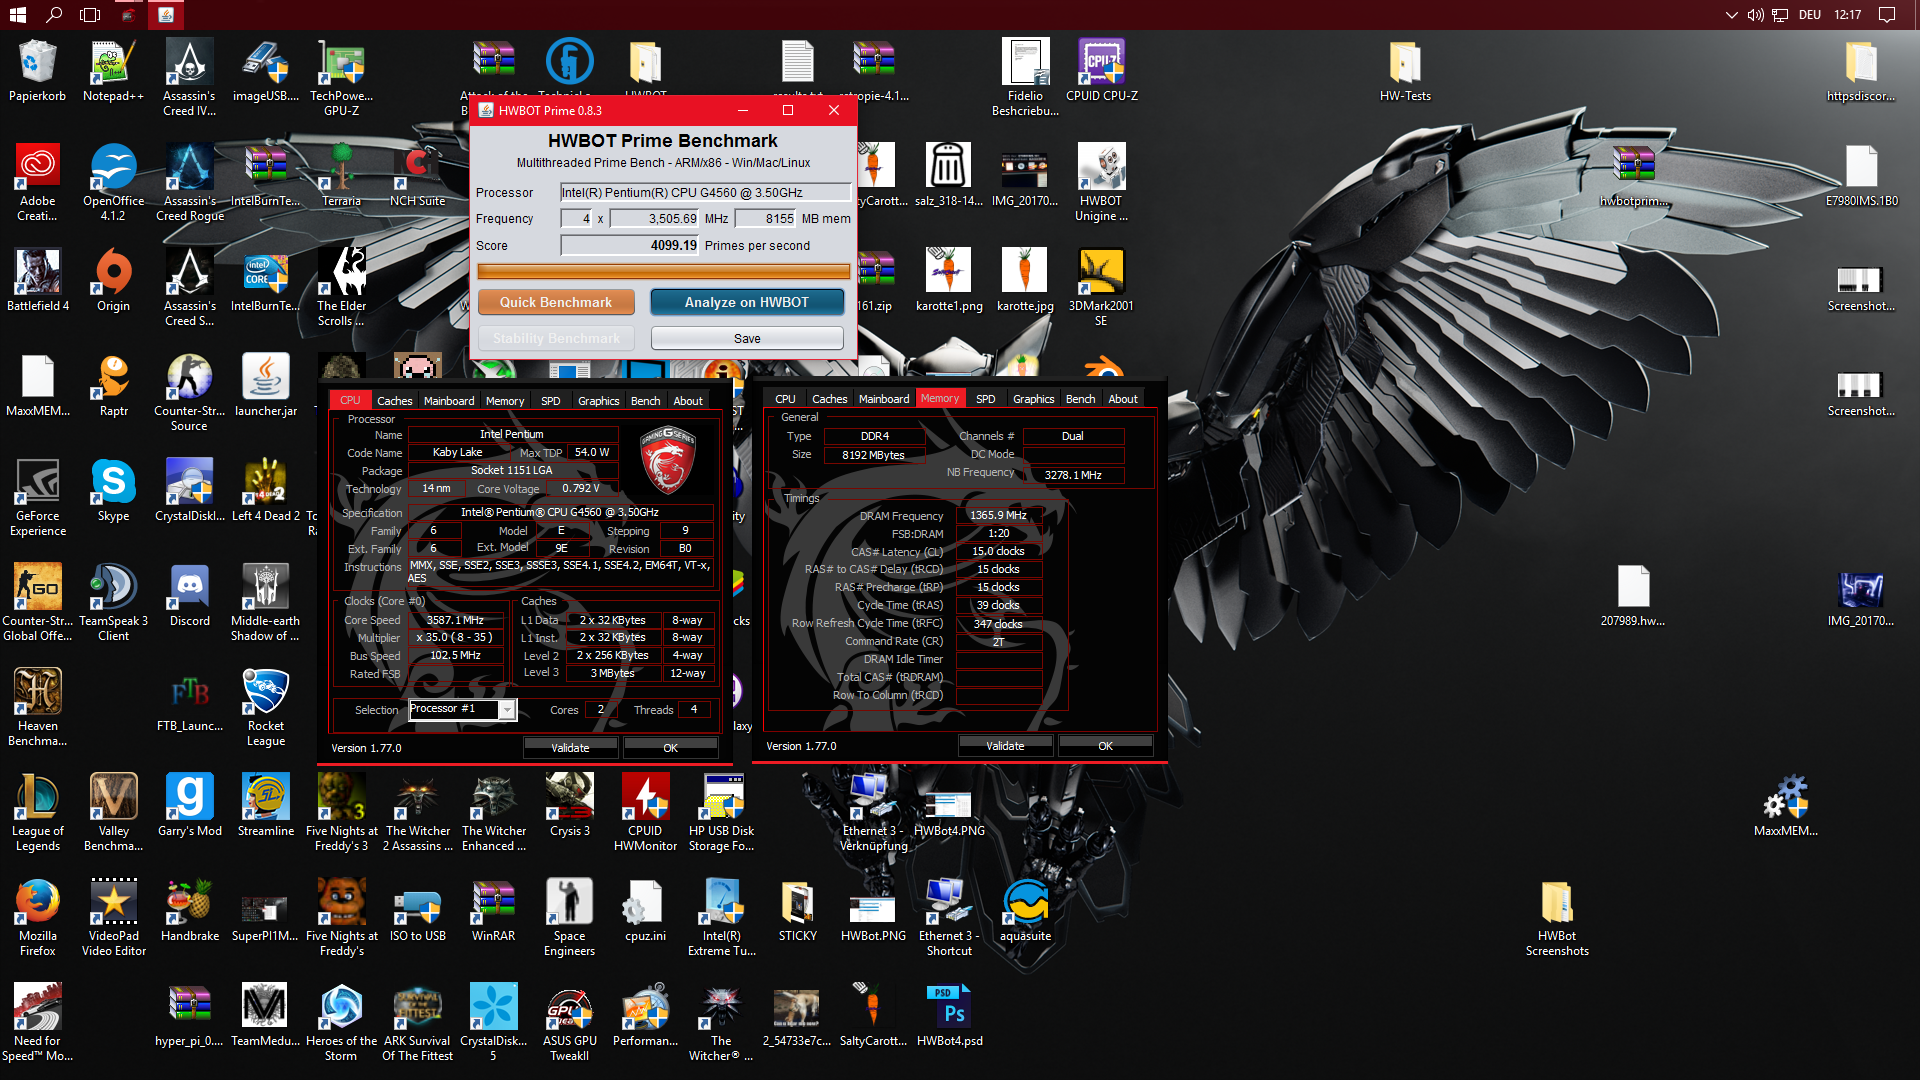Viewport: 1920px width, 1080px height.
Task: Open Mainboard tab in left CPU-Z
Action: click(449, 400)
